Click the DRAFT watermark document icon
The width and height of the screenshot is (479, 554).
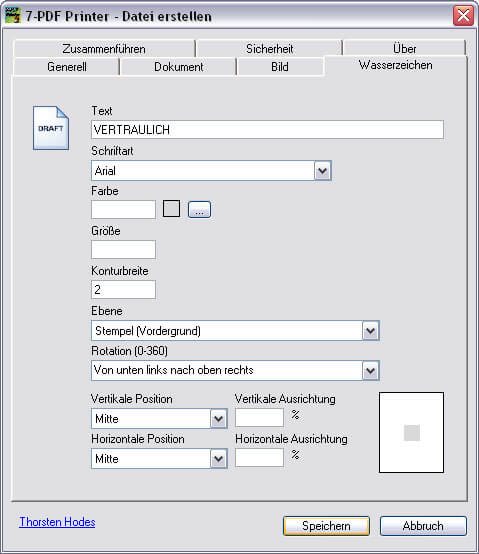point(51,128)
